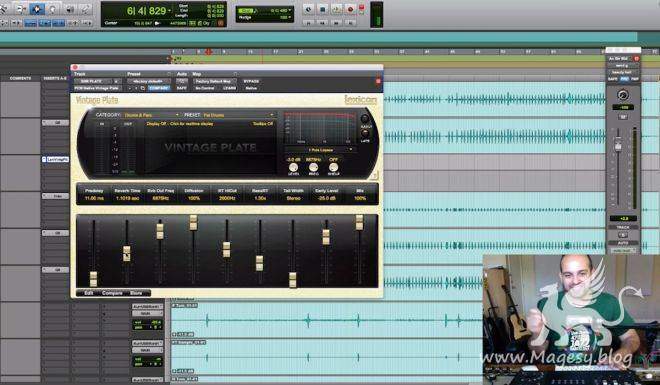Click the transport Stop button
Viewport: 660px width, 385px height.
(x=322, y=9)
